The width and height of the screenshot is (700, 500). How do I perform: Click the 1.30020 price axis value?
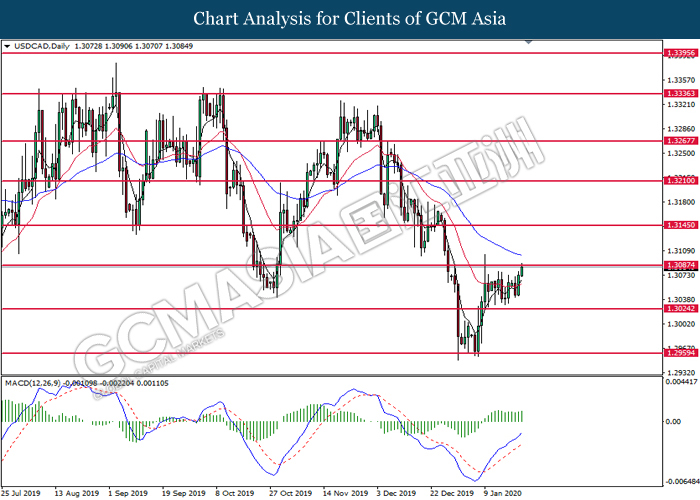[681, 324]
